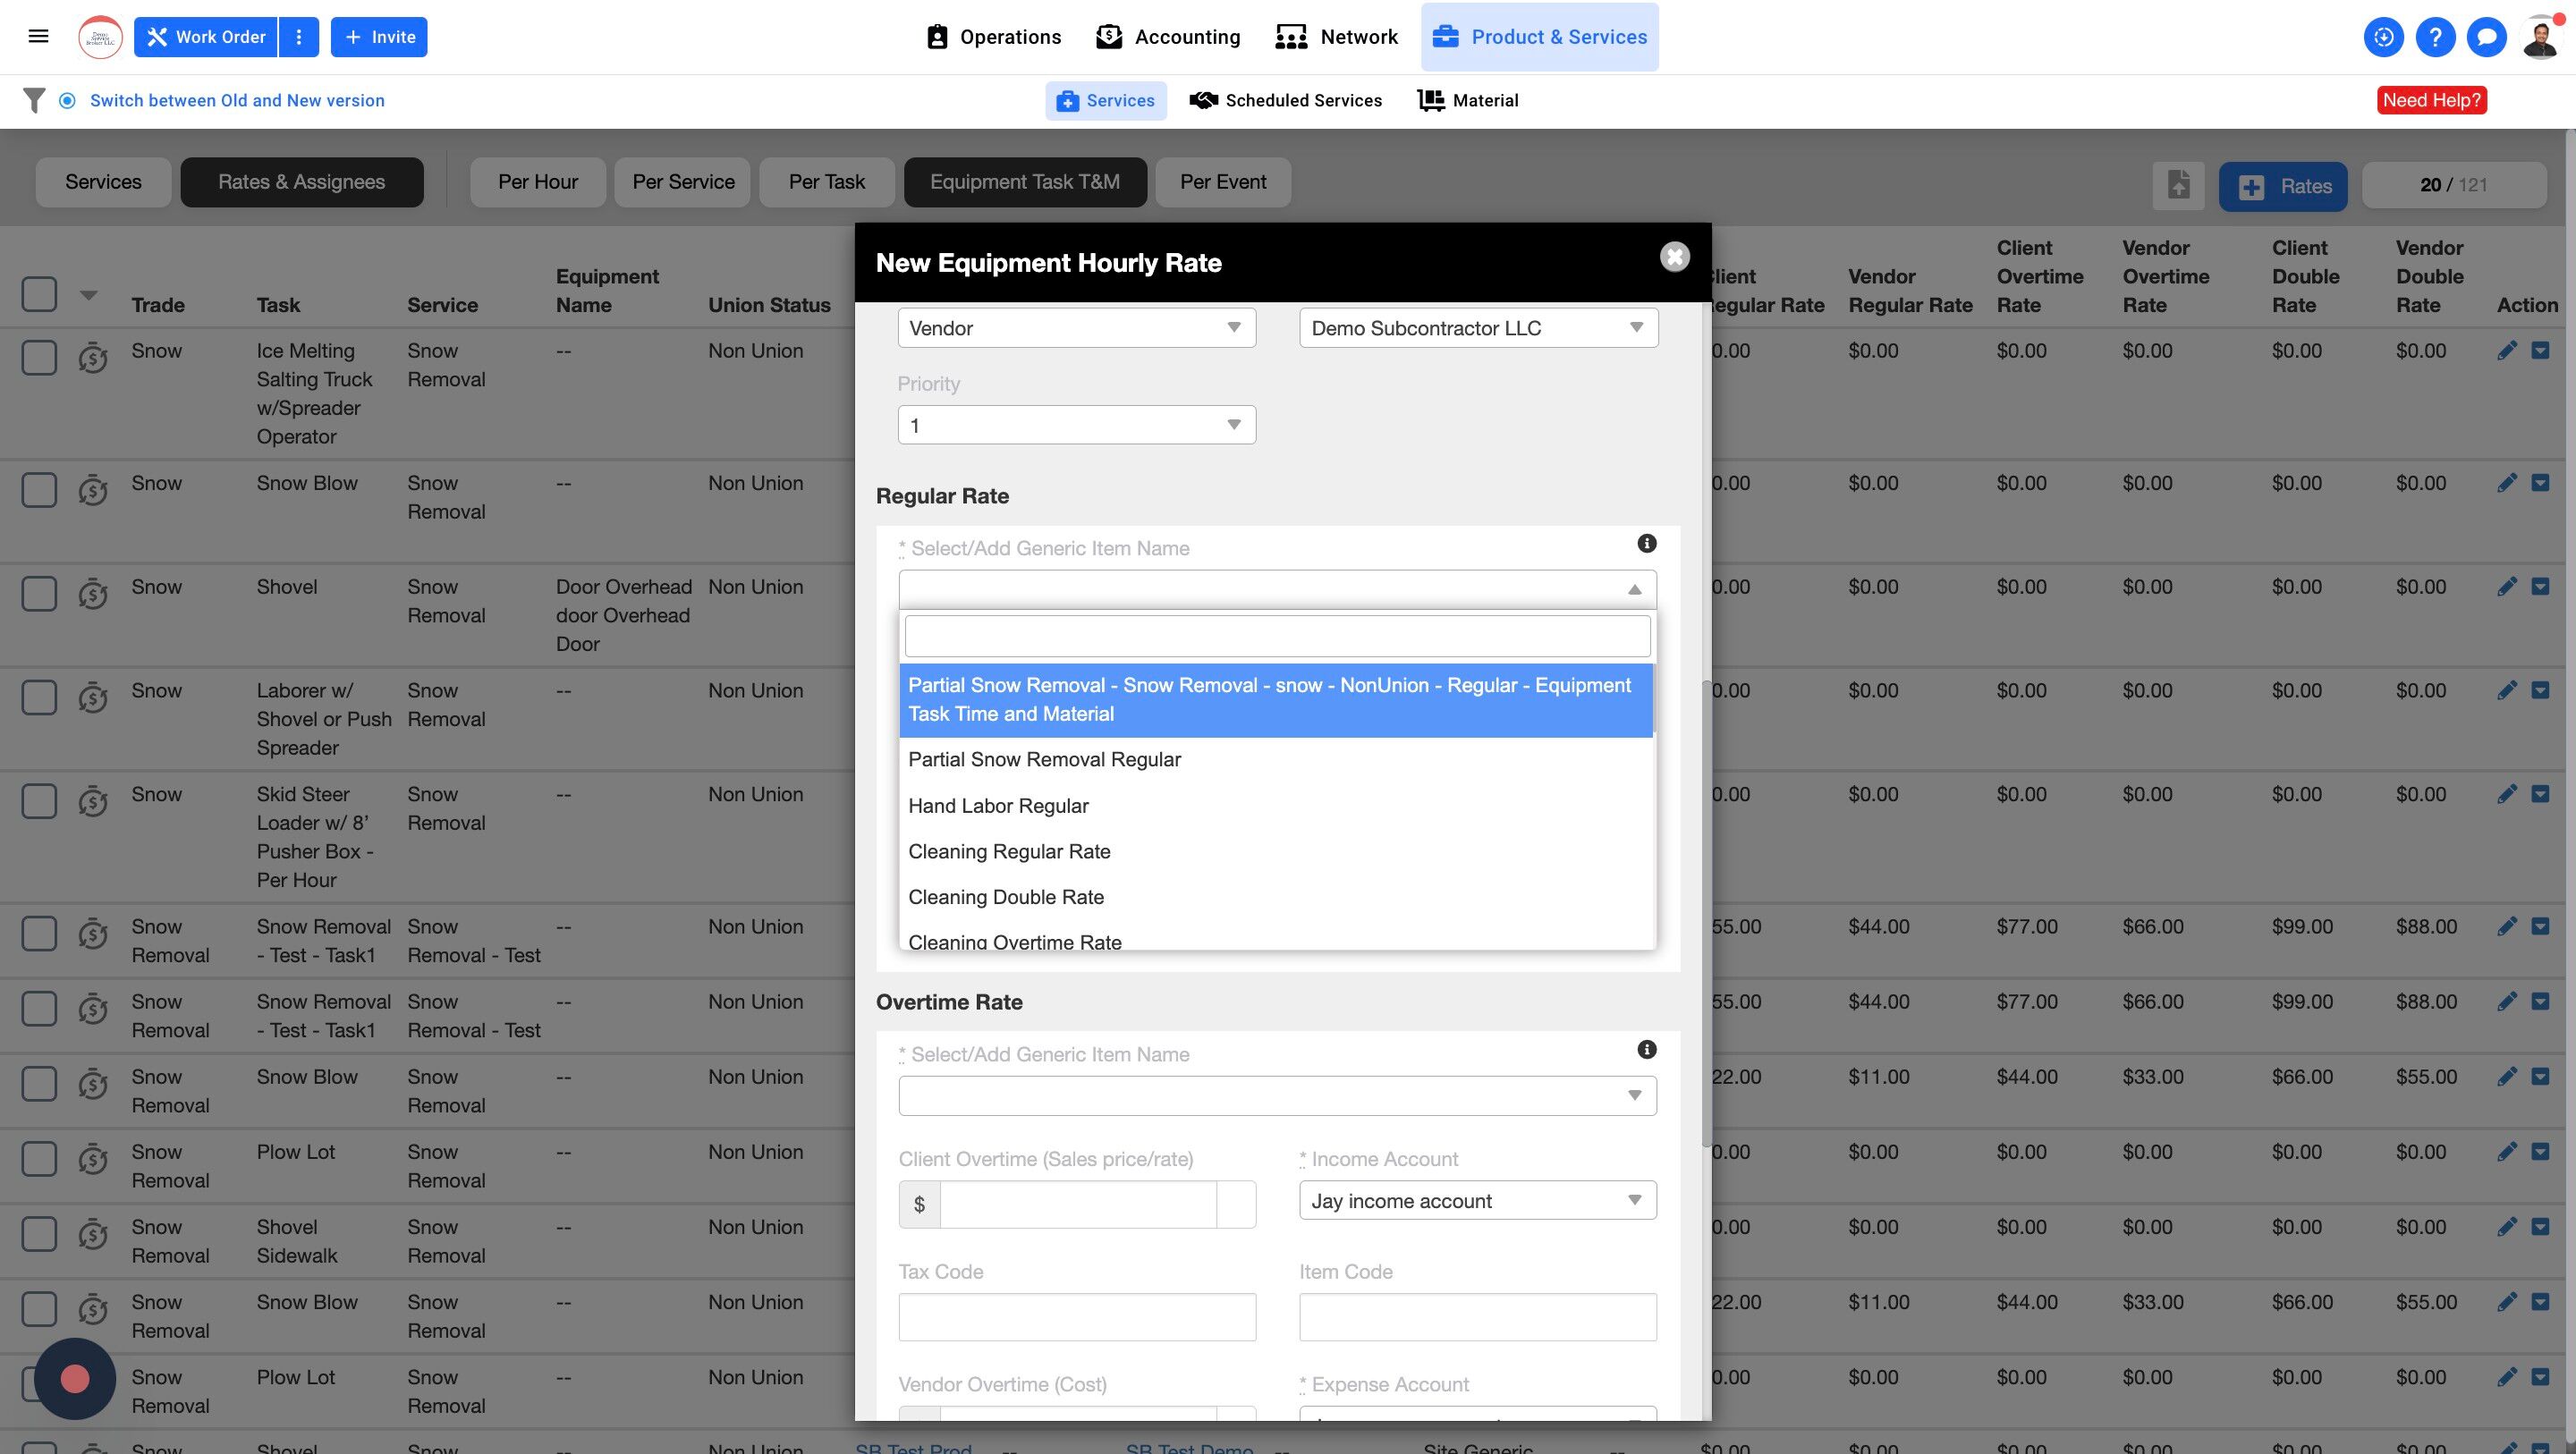2576x1454 pixels.
Task: Click the Work Order three-dots icon
Action: tap(298, 37)
